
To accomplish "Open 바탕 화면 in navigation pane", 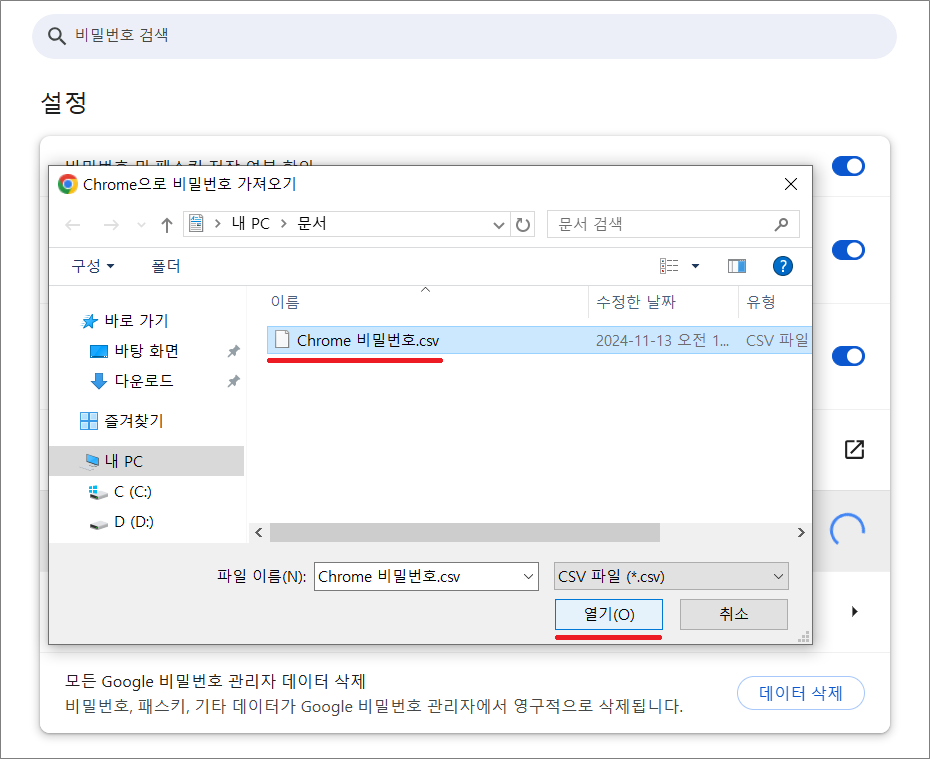I will click(146, 351).
